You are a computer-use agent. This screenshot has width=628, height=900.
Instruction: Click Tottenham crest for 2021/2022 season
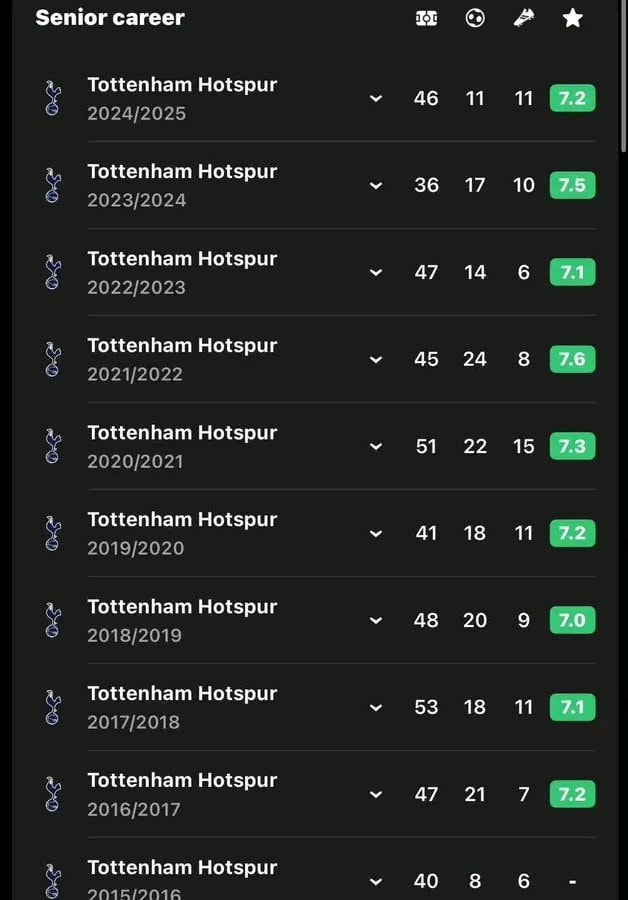53,359
